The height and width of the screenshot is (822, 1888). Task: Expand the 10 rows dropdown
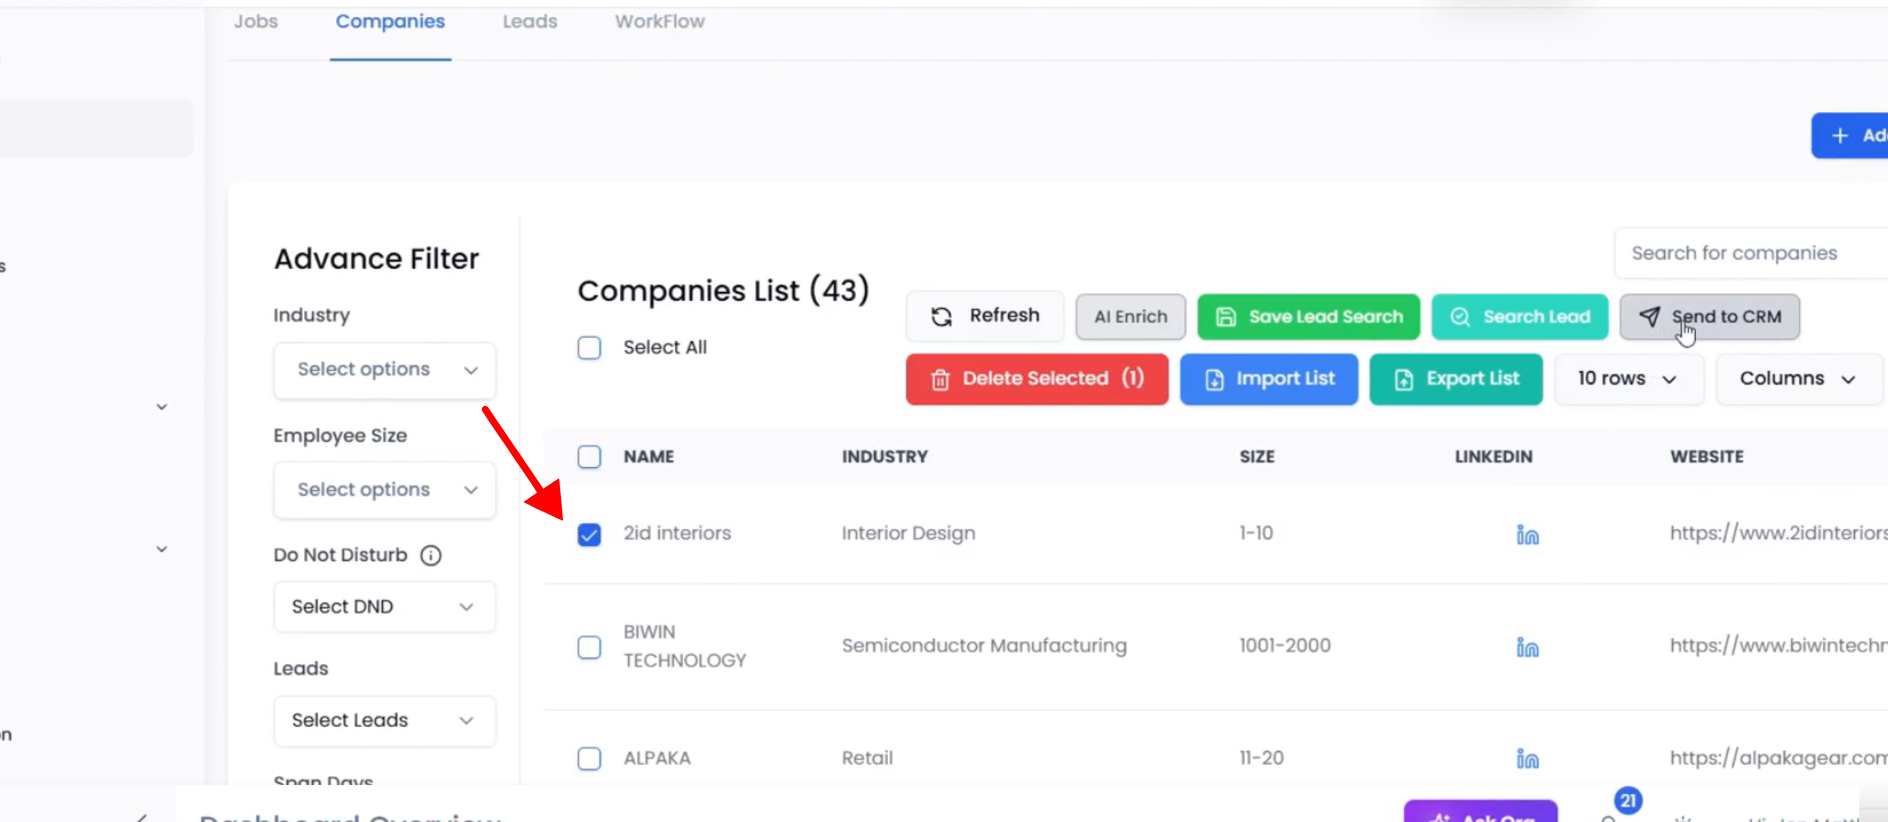pos(1627,379)
